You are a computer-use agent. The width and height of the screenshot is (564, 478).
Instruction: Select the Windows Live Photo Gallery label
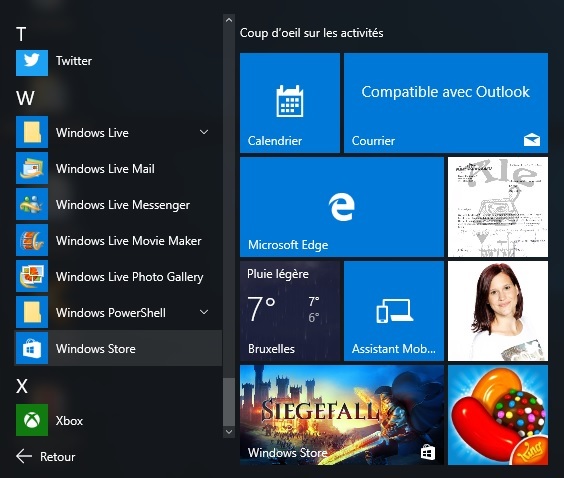(129, 277)
